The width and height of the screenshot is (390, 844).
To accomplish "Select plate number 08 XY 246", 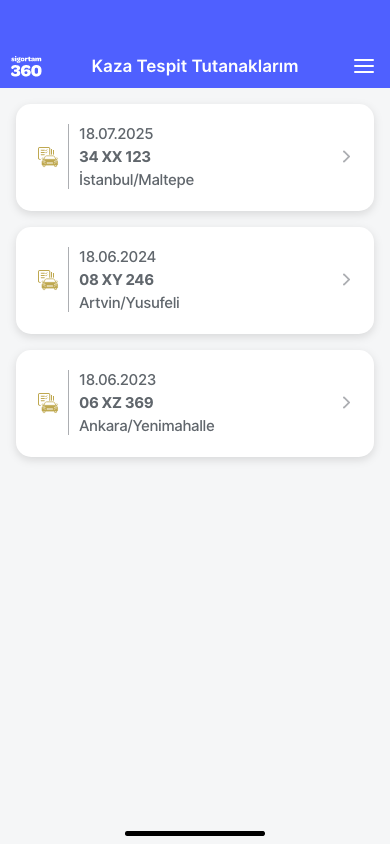I will pyautogui.click(x=117, y=280).
